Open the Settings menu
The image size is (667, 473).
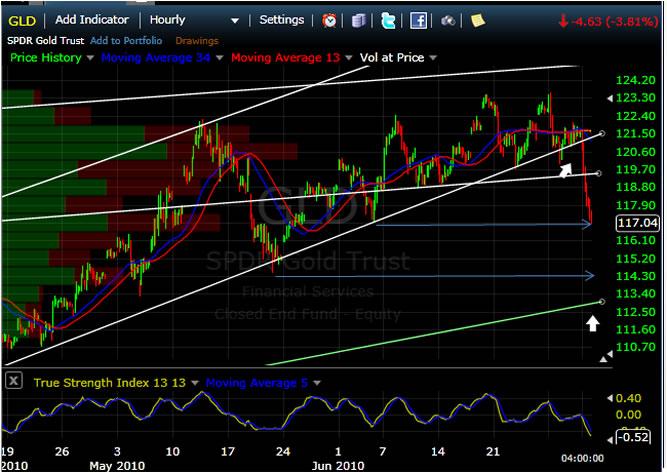pos(281,20)
